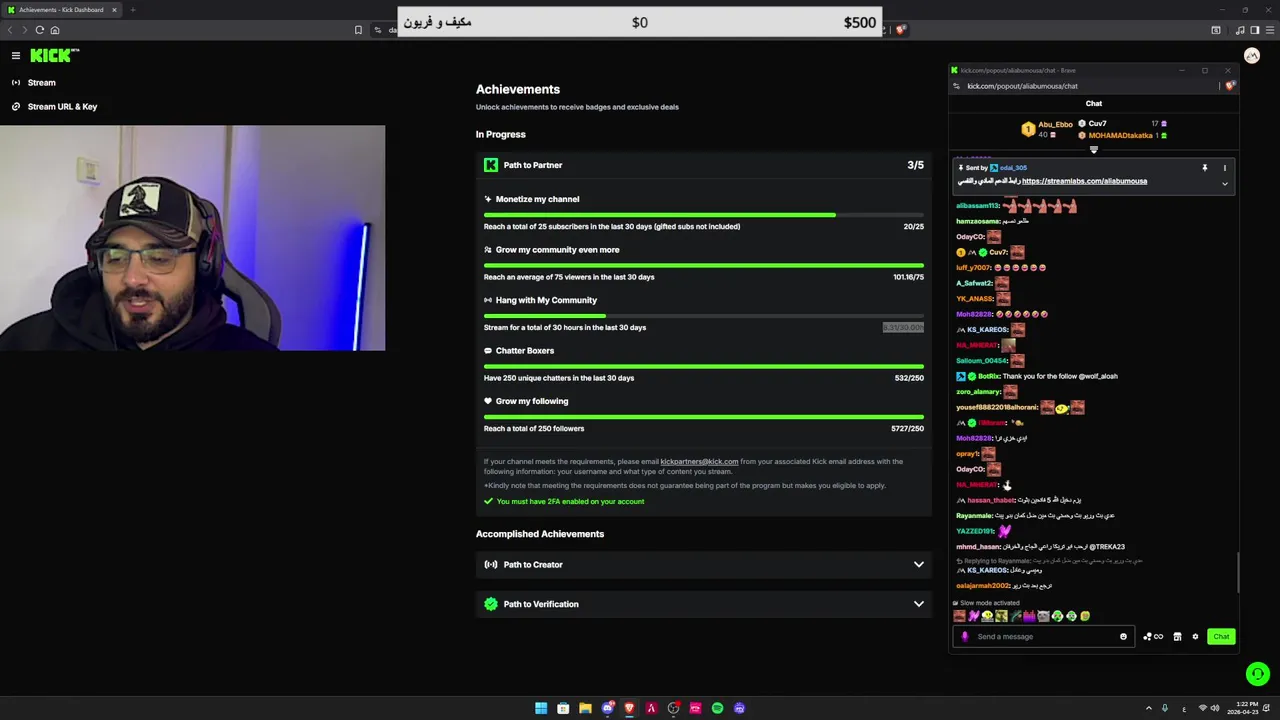This screenshot has width=1280, height=720.
Task: Open Stream URL & Key page
Action: (x=62, y=107)
